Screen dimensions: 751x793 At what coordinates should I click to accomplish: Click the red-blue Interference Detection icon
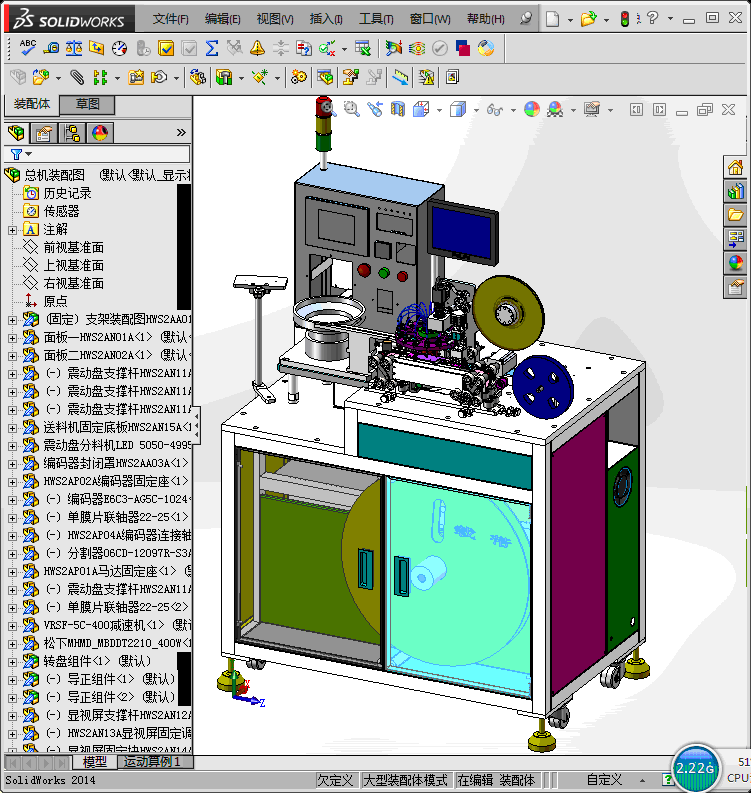pyautogui.click(x=463, y=48)
